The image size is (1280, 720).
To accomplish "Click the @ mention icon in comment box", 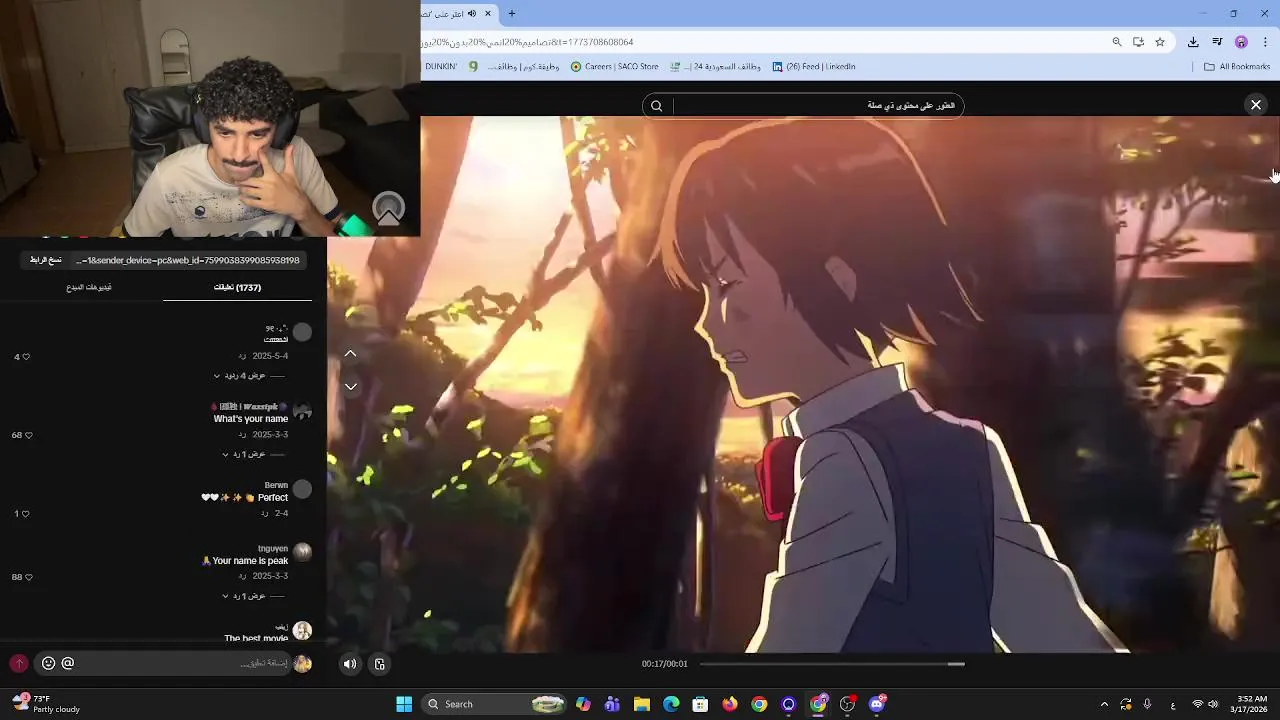I will (68, 663).
